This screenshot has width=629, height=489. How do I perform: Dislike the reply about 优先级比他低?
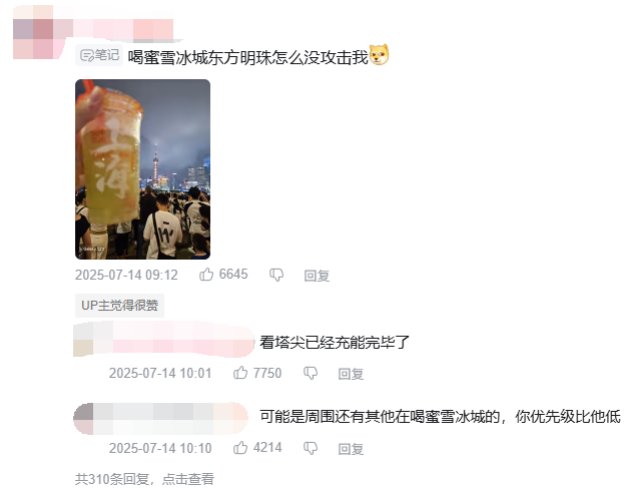[310, 448]
